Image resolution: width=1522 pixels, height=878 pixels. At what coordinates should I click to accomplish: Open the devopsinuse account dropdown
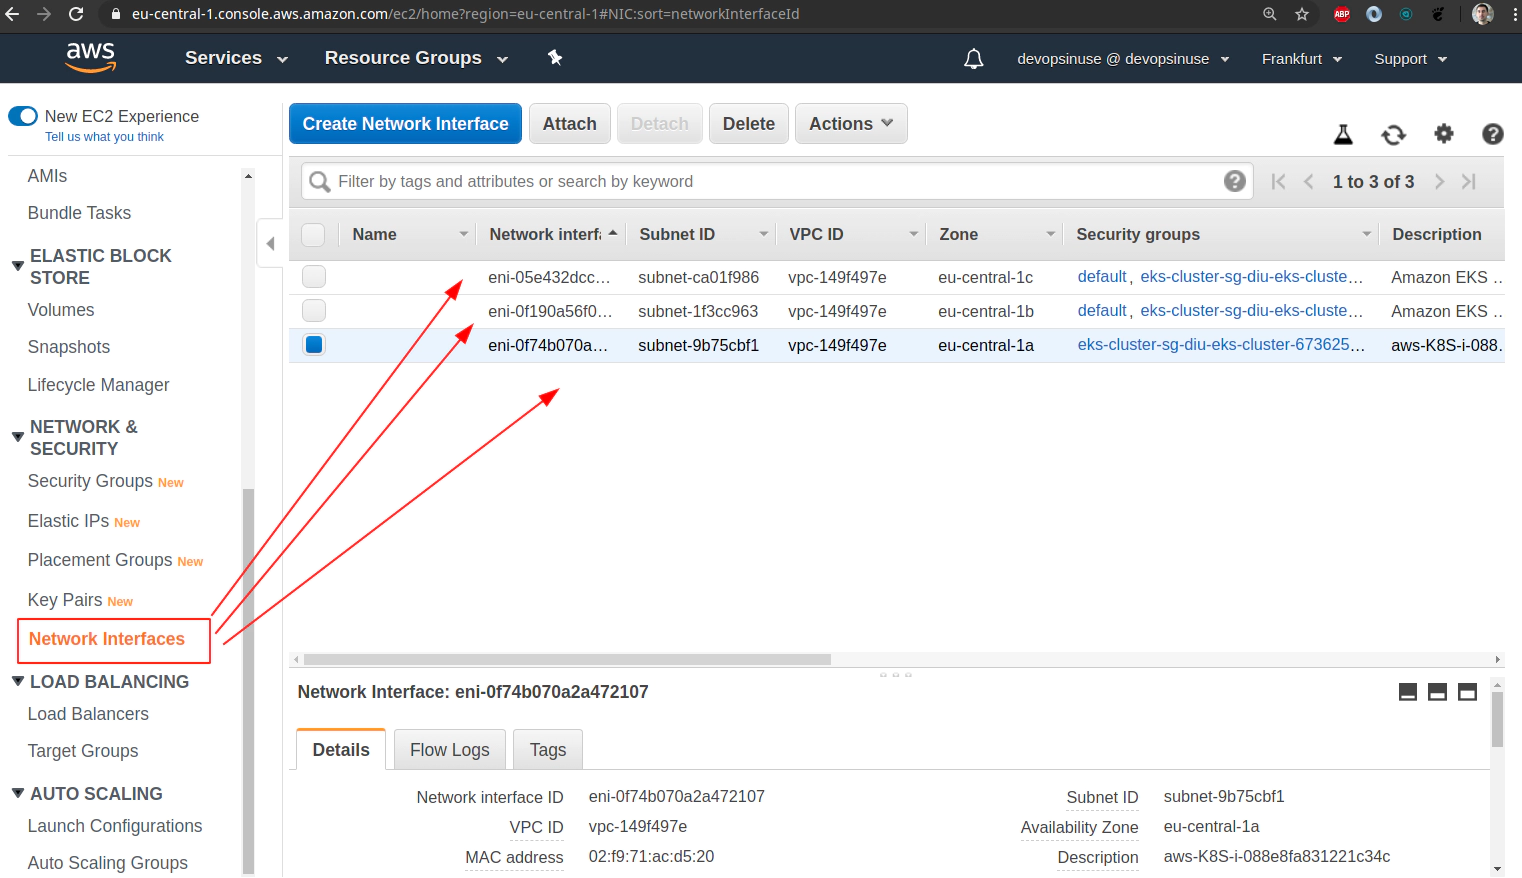pyautogui.click(x=1123, y=59)
